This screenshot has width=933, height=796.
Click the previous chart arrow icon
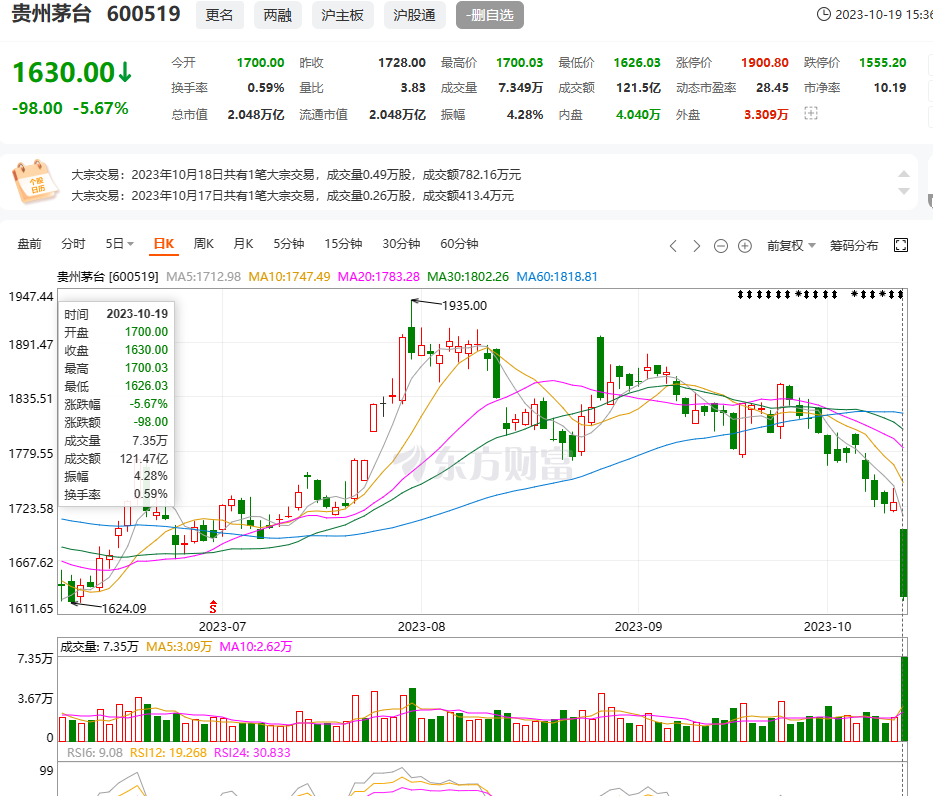(x=673, y=246)
